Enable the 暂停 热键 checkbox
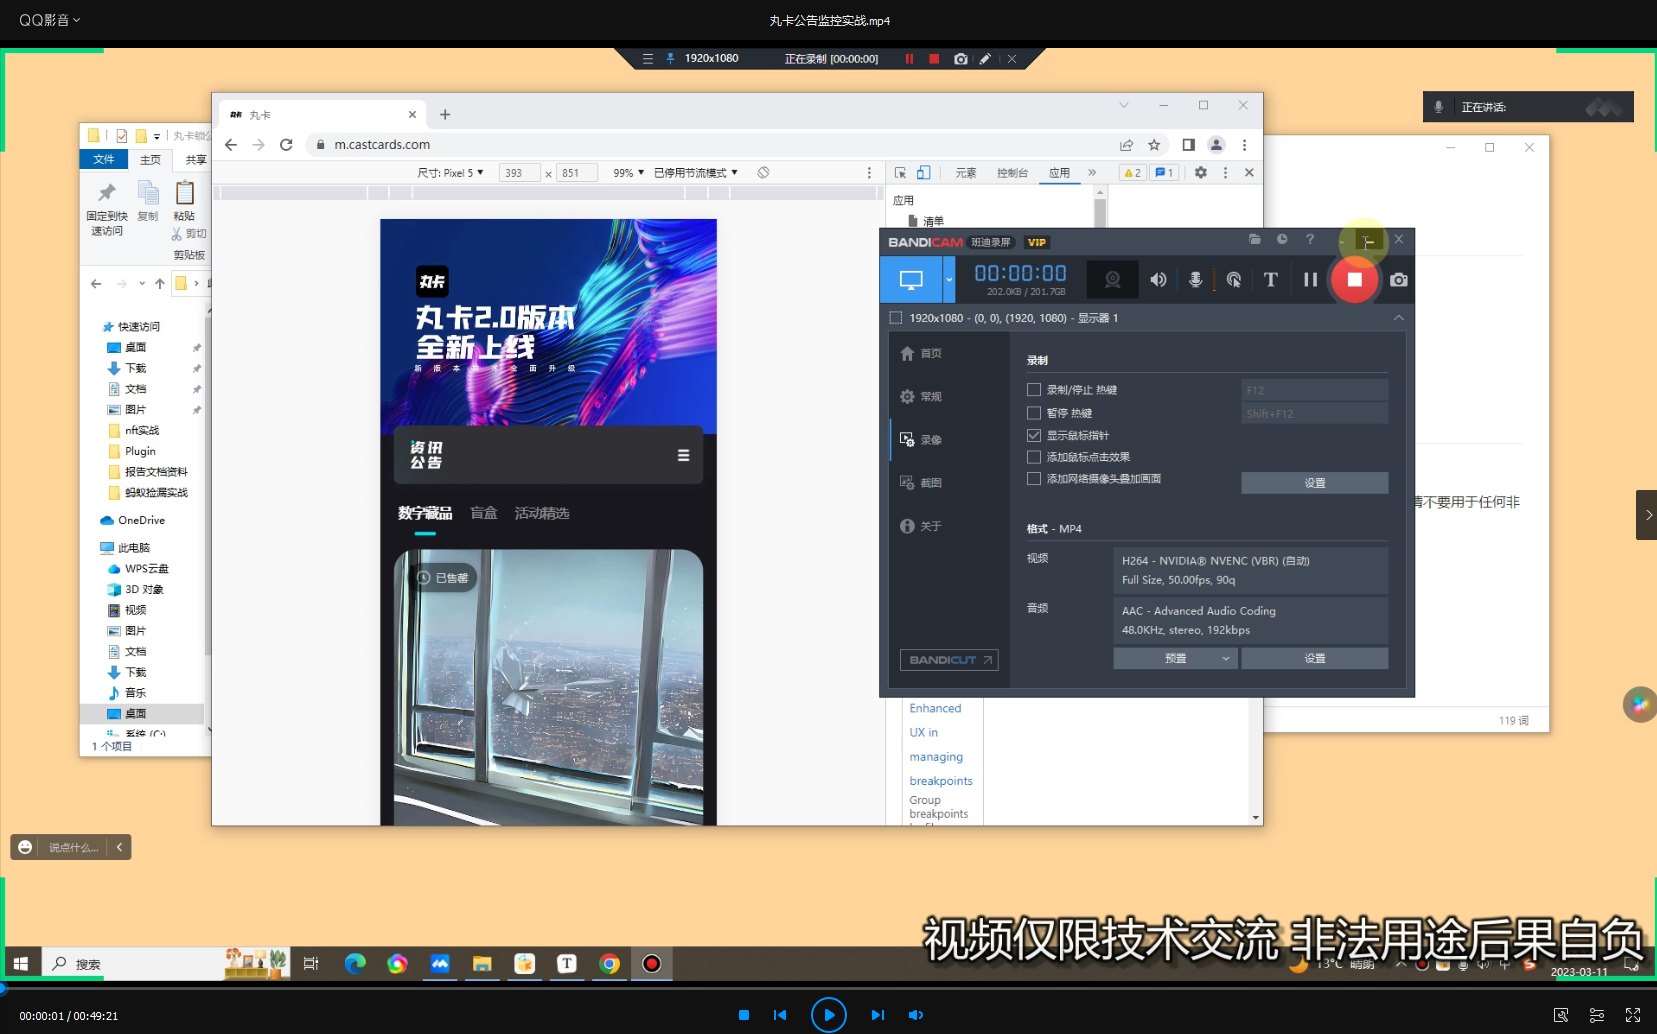1657x1034 pixels. [x=1034, y=413]
